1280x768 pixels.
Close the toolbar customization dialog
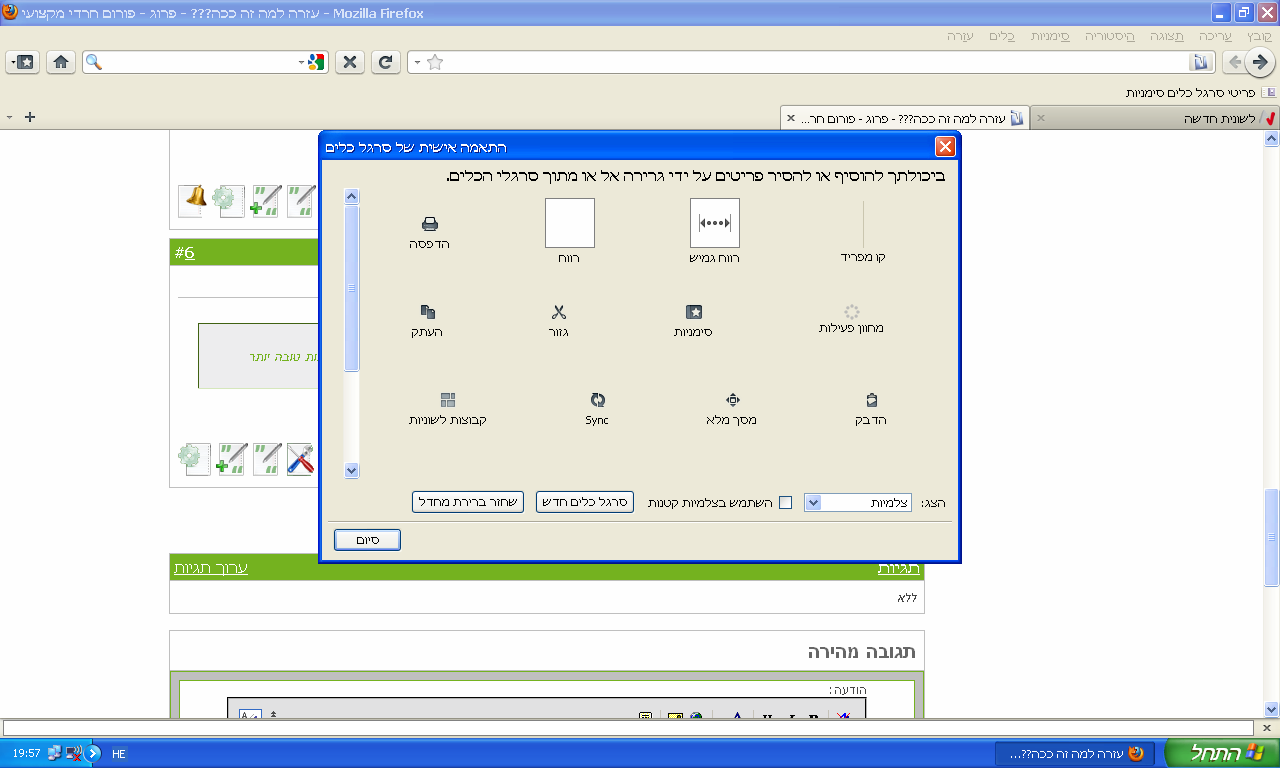[x=944, y=147]
